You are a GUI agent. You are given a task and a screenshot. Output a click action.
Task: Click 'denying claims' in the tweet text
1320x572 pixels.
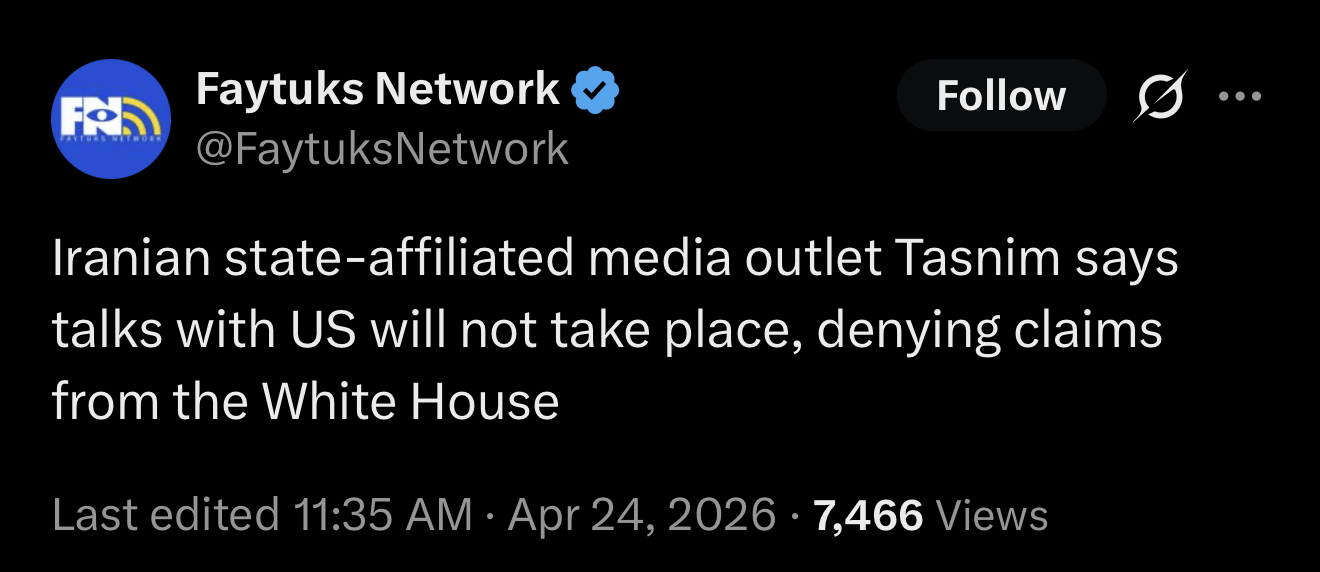coord(990,332)
